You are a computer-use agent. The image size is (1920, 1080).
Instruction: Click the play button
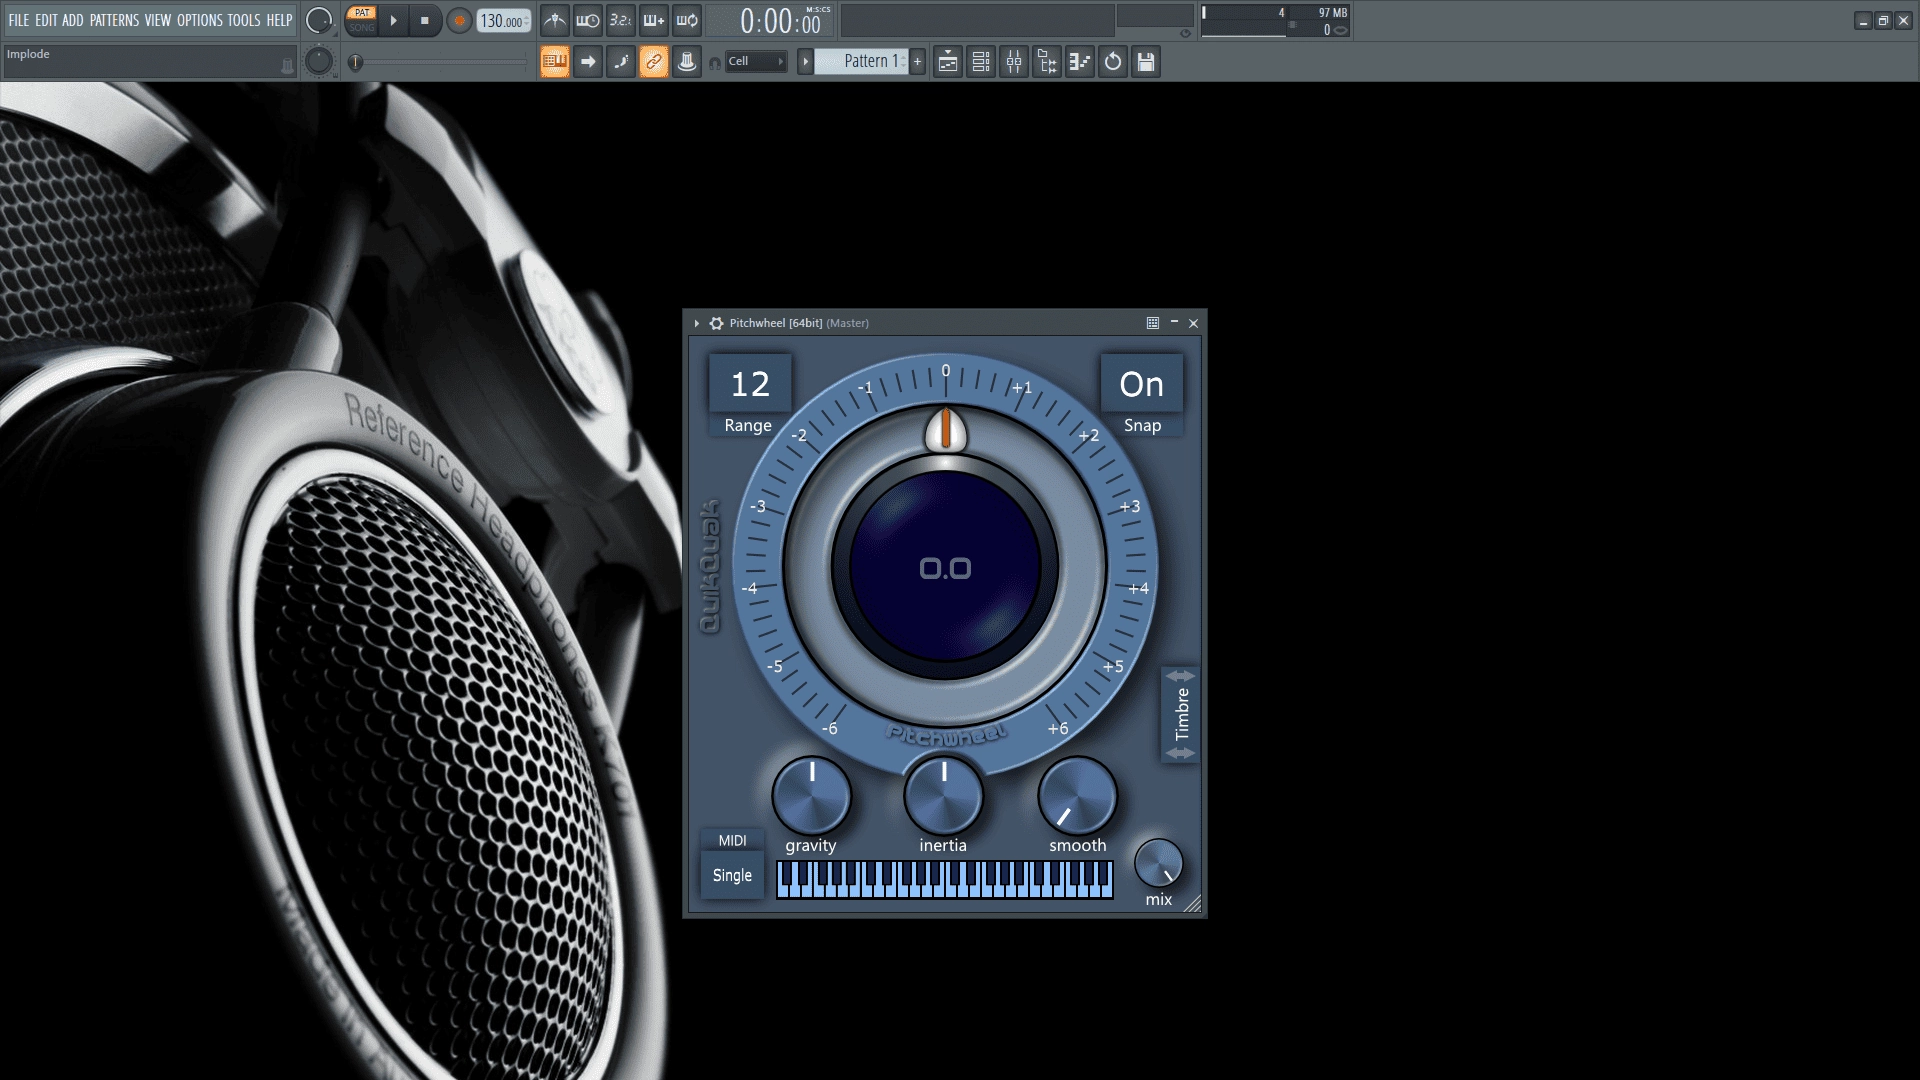coord(394,20)
